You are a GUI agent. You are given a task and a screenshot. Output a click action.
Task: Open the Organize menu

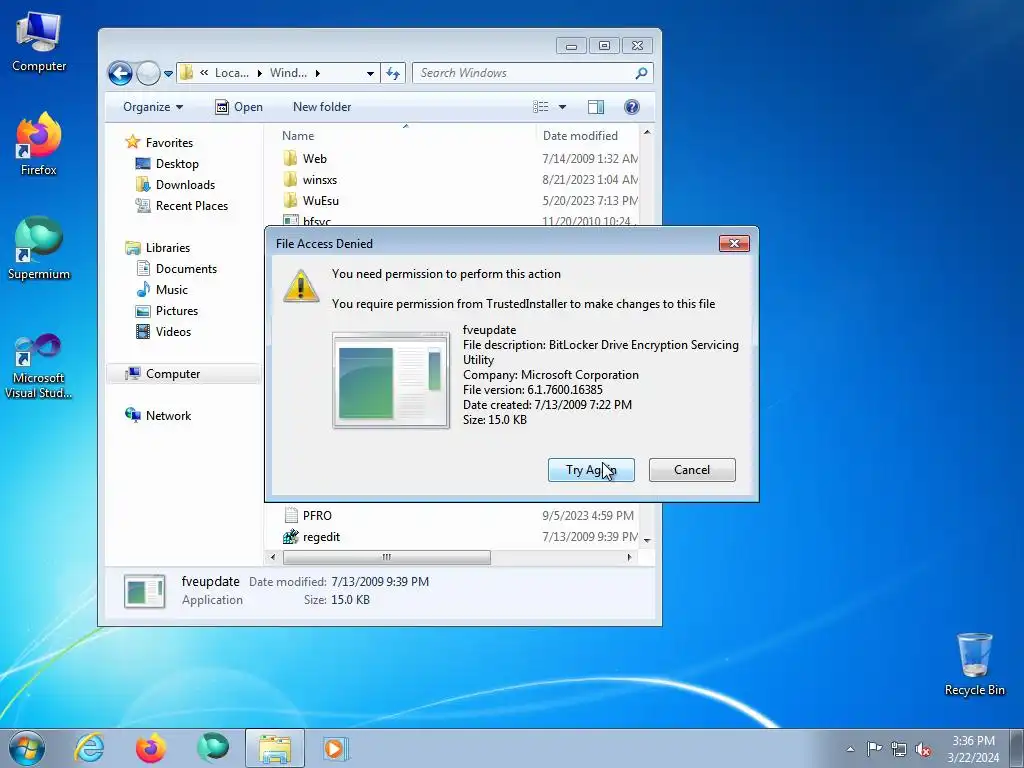click(x=153, y=107)
